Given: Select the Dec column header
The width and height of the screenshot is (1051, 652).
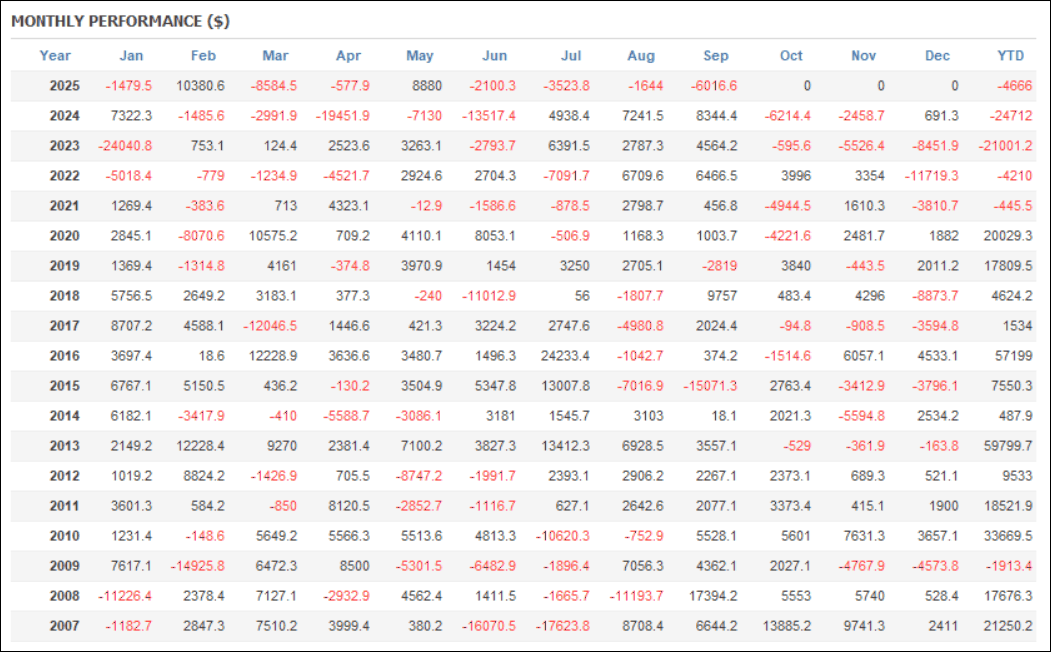Looking at the screenshot, I should pos(937,56).
